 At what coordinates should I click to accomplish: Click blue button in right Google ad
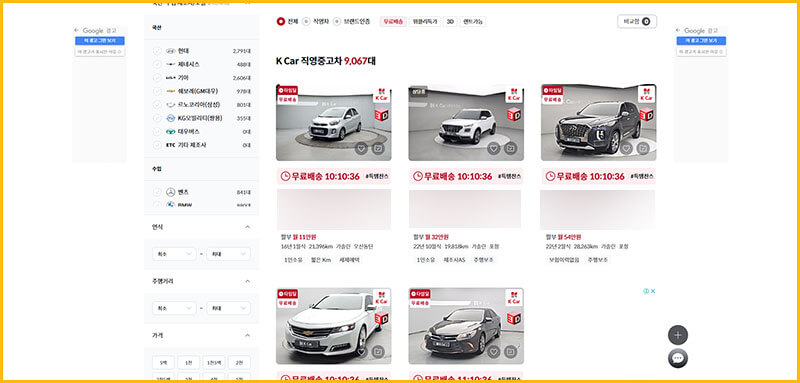[x=701, y=40]
